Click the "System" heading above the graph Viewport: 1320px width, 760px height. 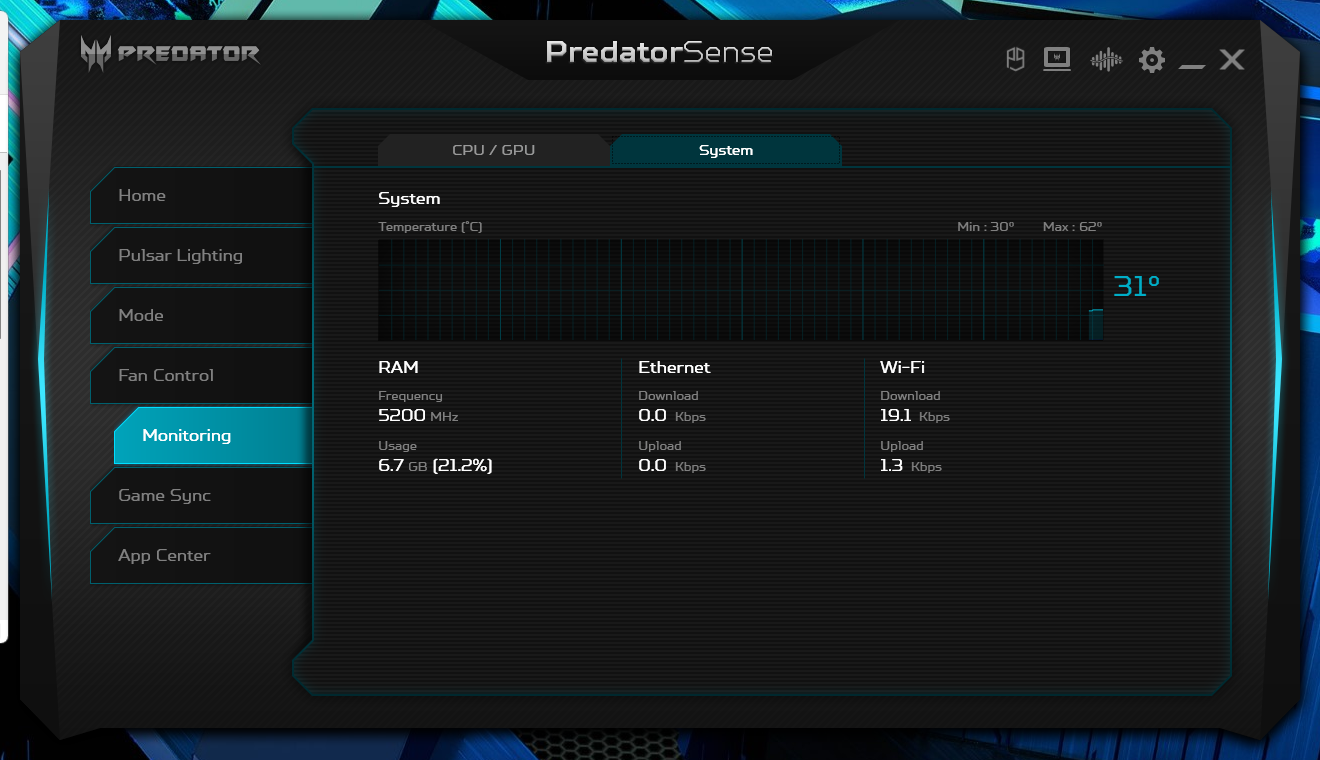(x=409, y=199)
